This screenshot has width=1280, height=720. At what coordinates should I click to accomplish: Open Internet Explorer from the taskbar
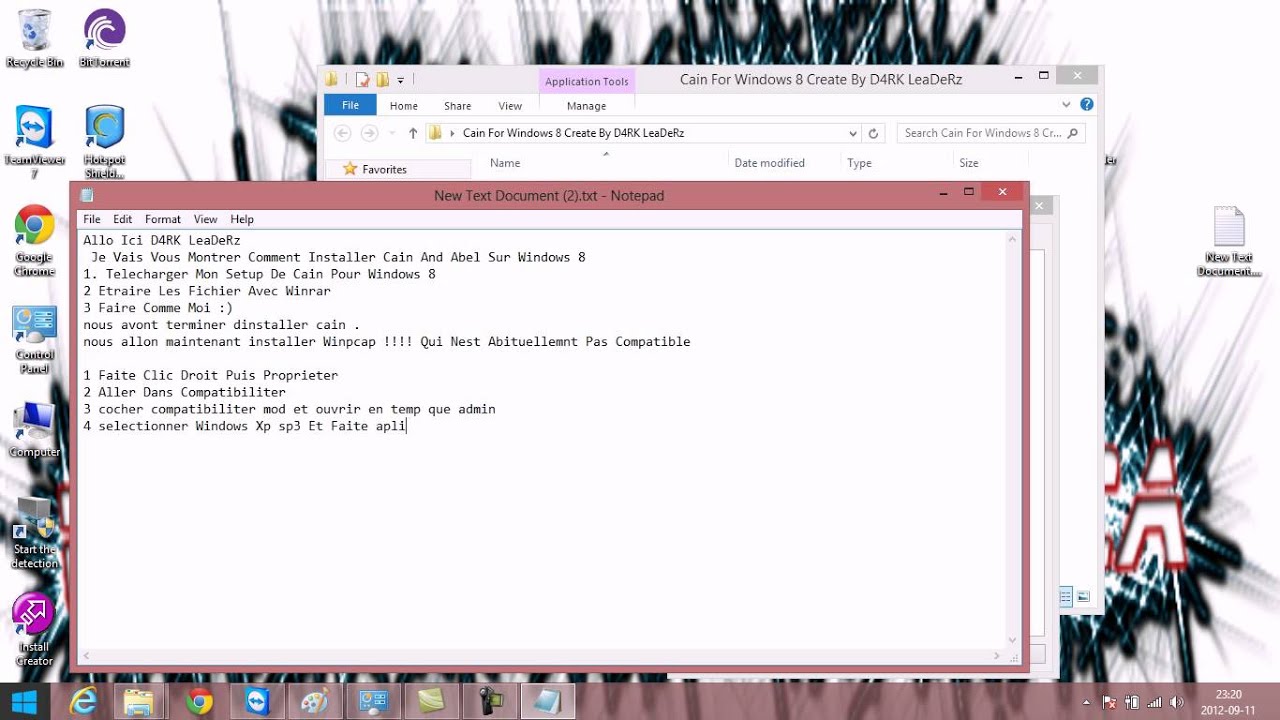pyautogui.click(x=83, y=701)
